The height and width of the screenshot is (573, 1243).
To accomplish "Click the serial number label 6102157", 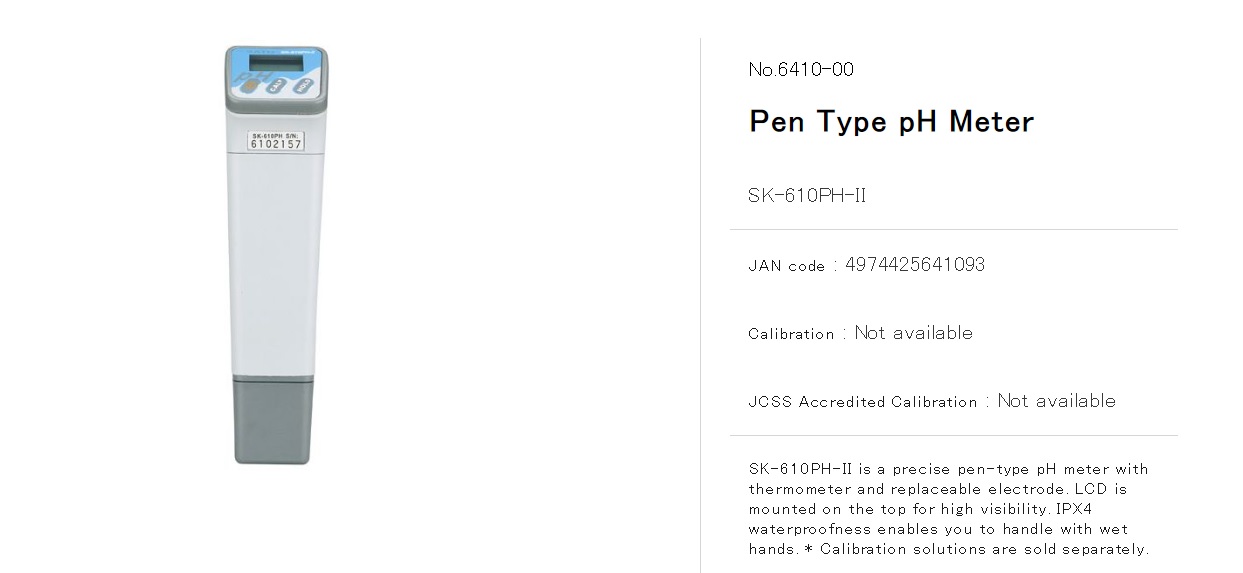I will pos(275,141).
